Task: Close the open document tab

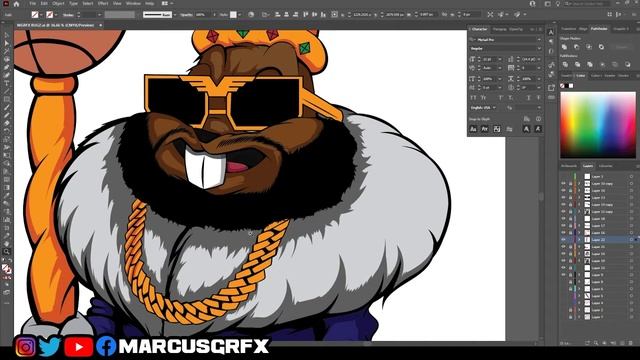Action: point(100,25)
